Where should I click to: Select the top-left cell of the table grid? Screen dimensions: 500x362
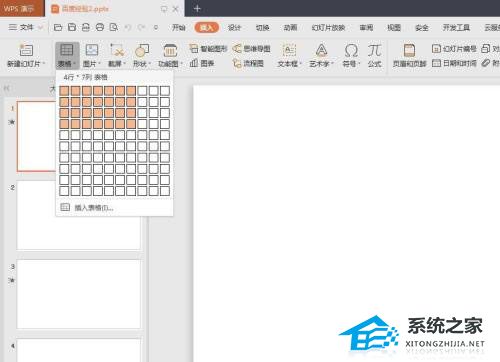click(x=64, y=90)
